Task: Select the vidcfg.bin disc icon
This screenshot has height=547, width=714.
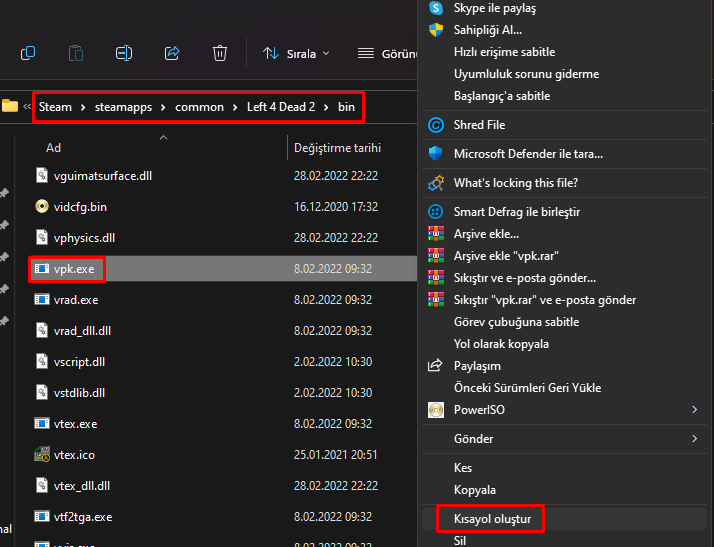Action: click(x=42, y=206)
